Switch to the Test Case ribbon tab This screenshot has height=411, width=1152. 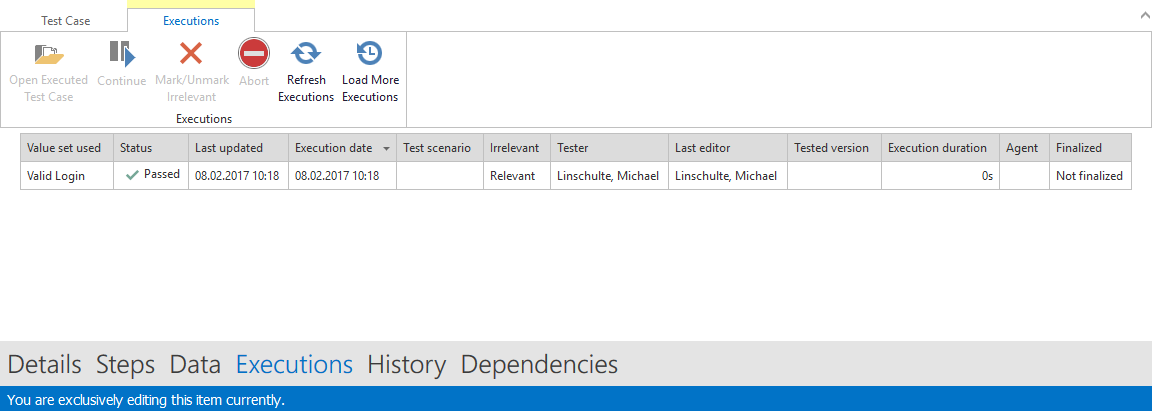tap(65, 21)
